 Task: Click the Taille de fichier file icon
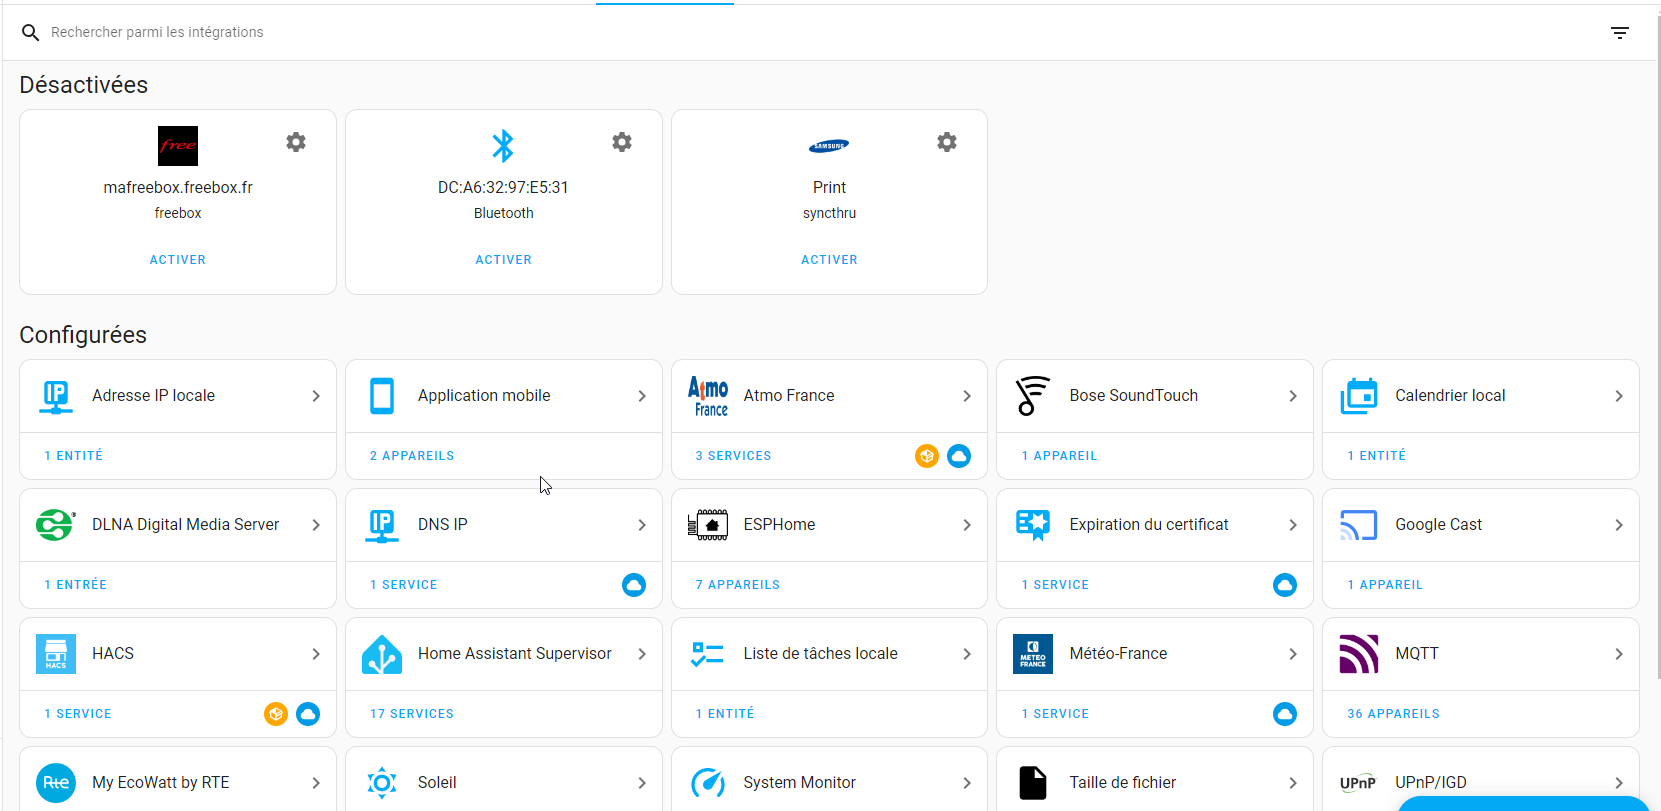pyautogui.click(x=1033, y=783)
